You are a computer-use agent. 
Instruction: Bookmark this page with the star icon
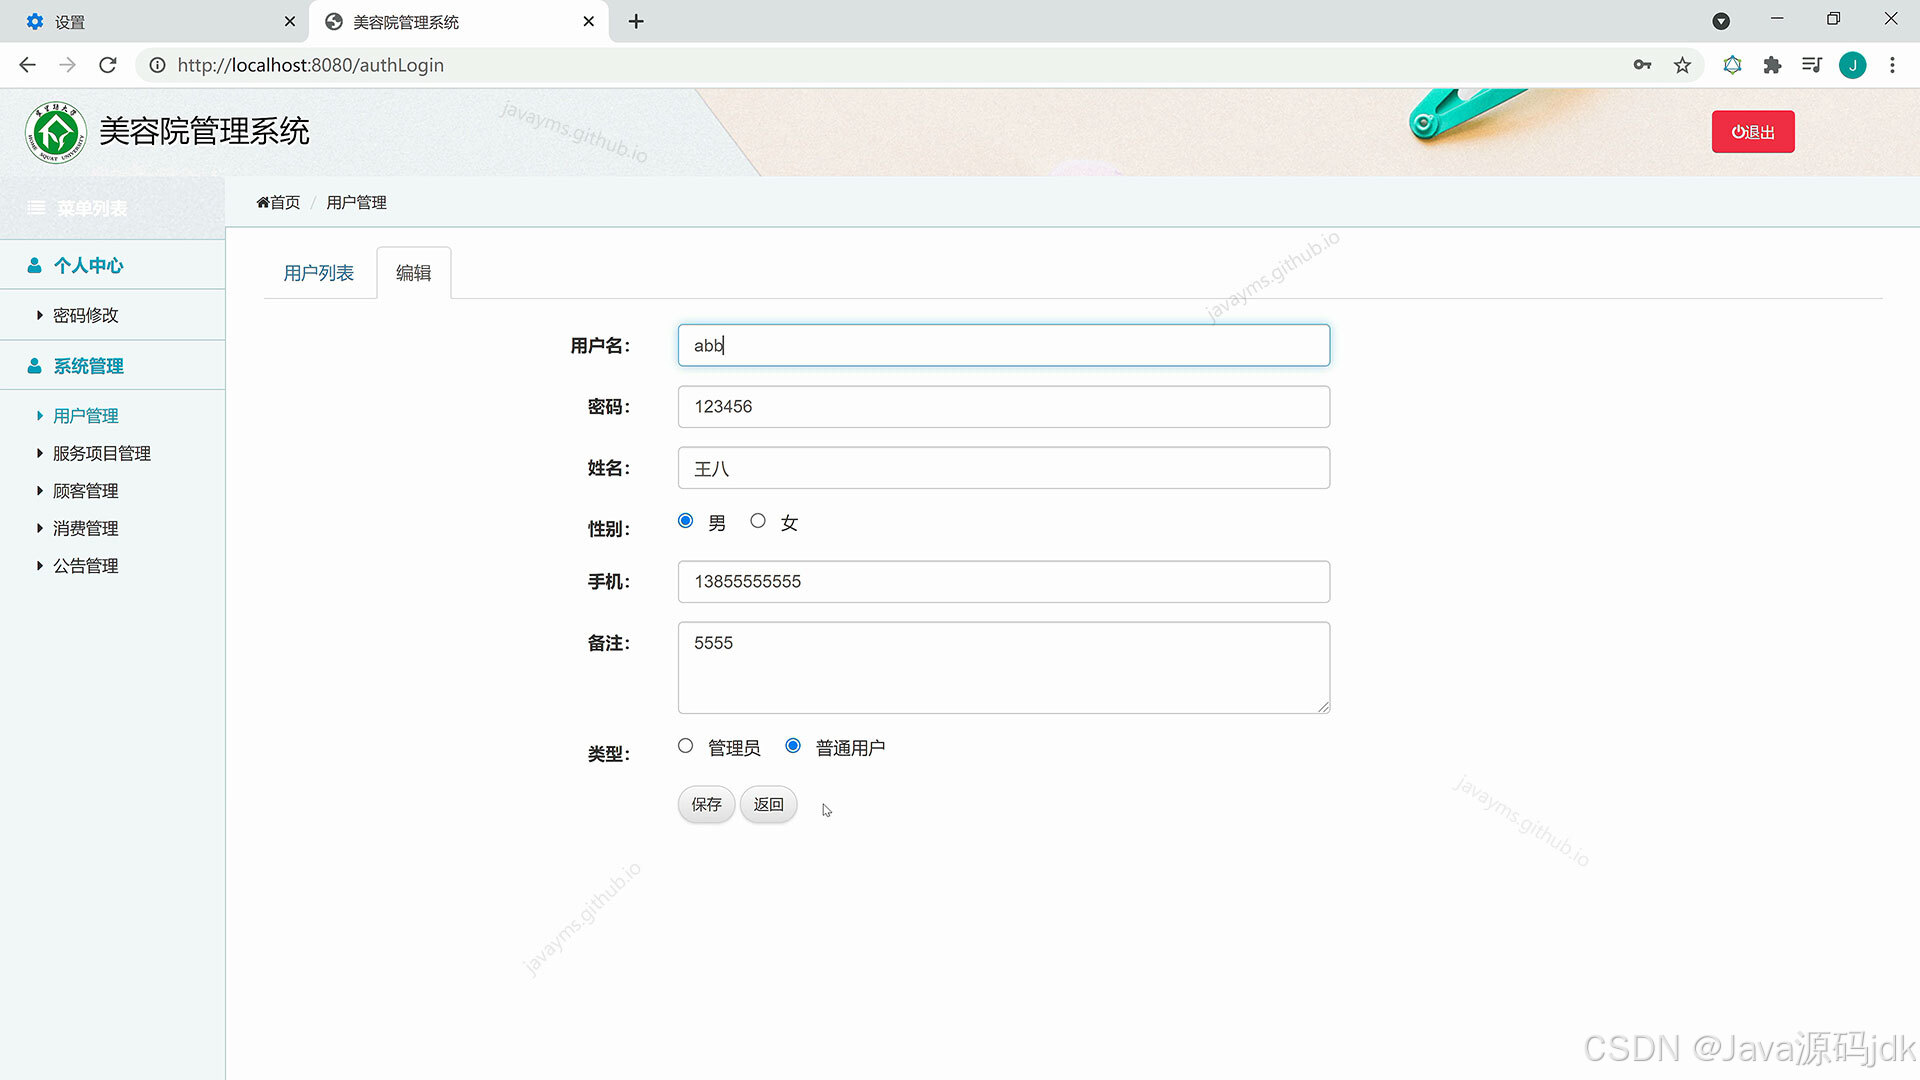click(x=1682, y=65)
